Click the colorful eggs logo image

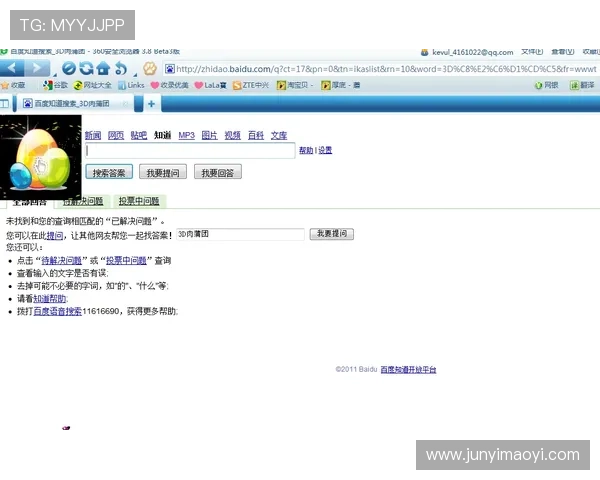click(x=41, y=157)
